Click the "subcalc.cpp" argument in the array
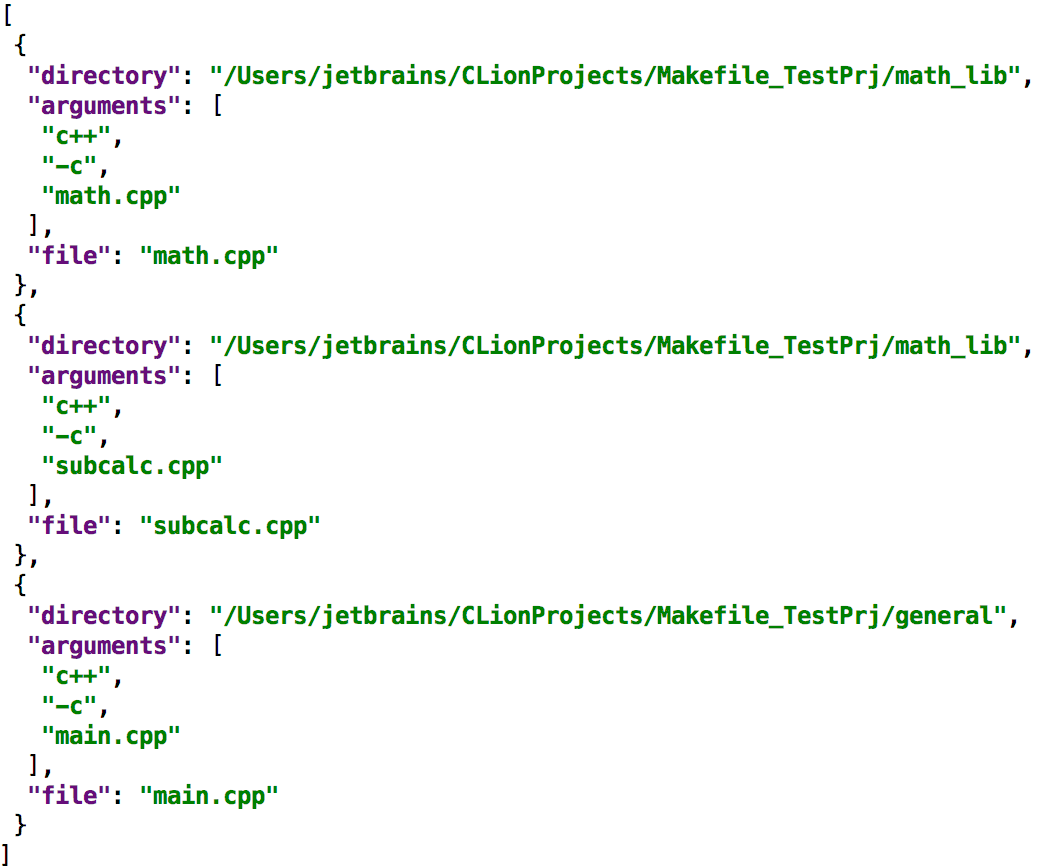The image size is (1050, 867). [x=132, y=466]
